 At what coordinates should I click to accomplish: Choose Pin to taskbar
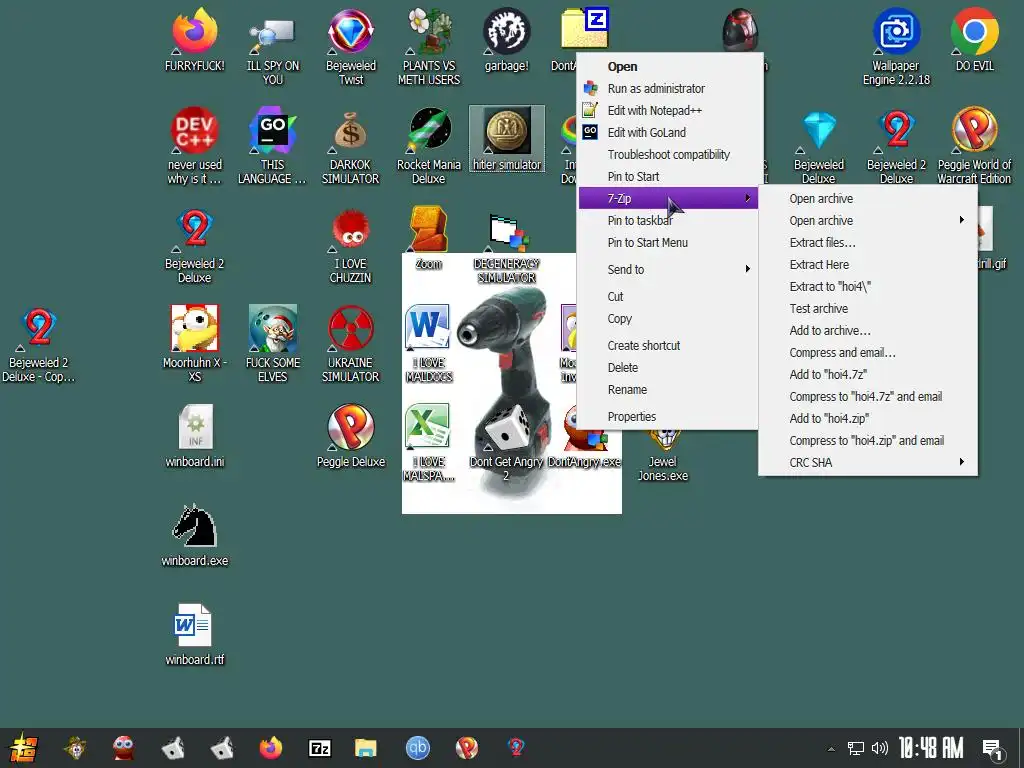[x=668, y=221]
